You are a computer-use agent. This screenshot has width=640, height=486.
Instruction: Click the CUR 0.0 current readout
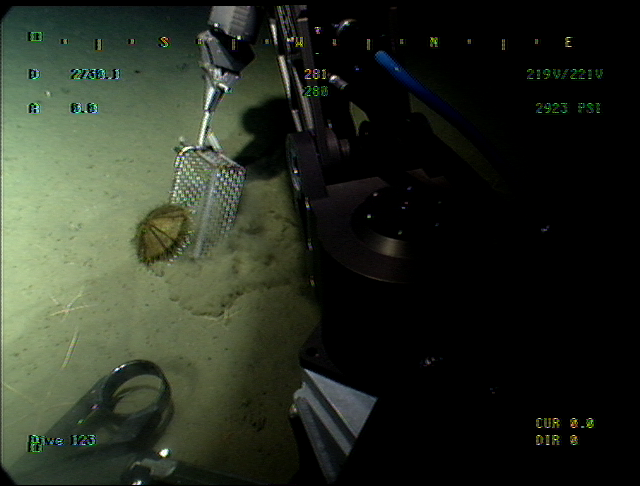pyautogui.click(x=564, y=423)
